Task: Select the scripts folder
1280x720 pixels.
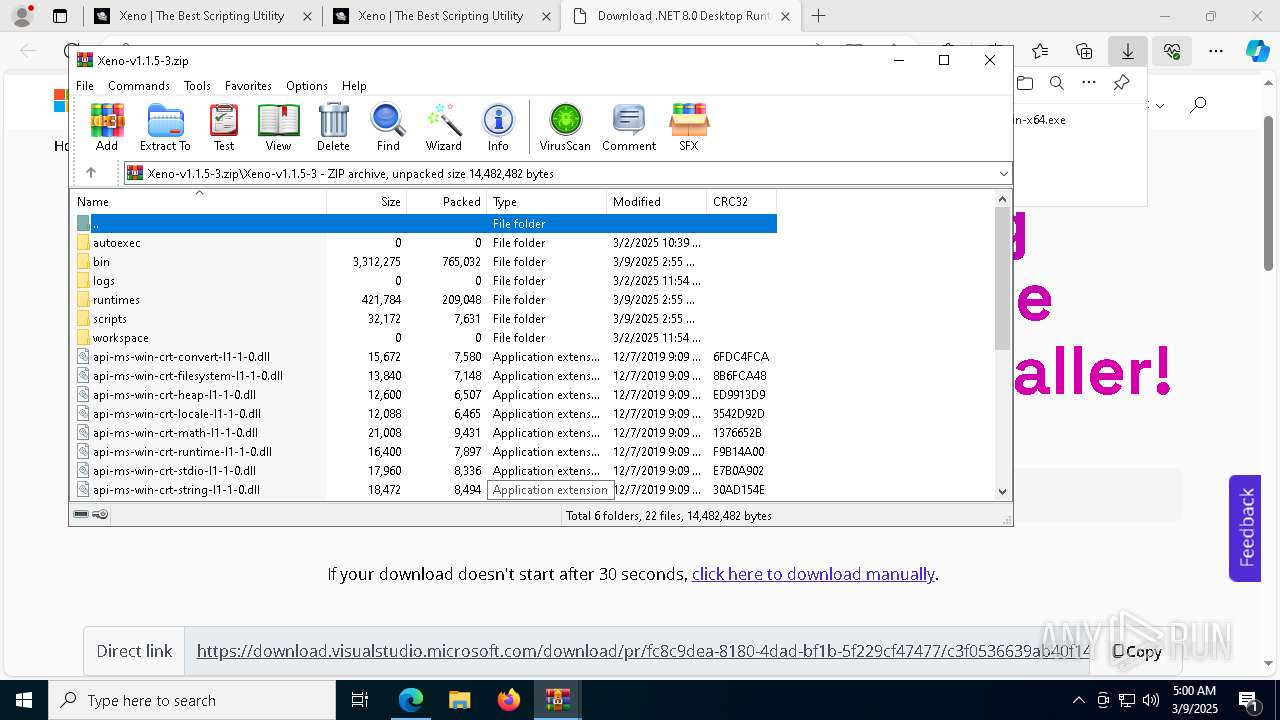Action: click(x=426, y=319)
